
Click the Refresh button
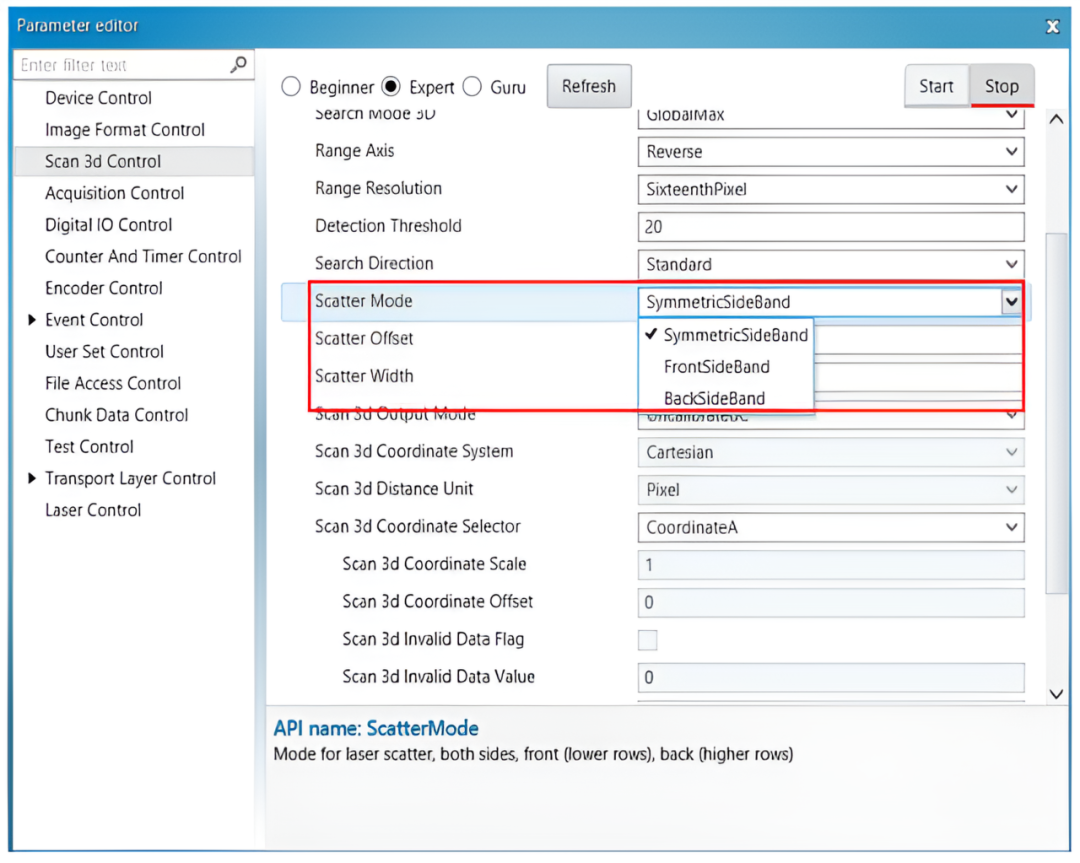tap(588, 87)
